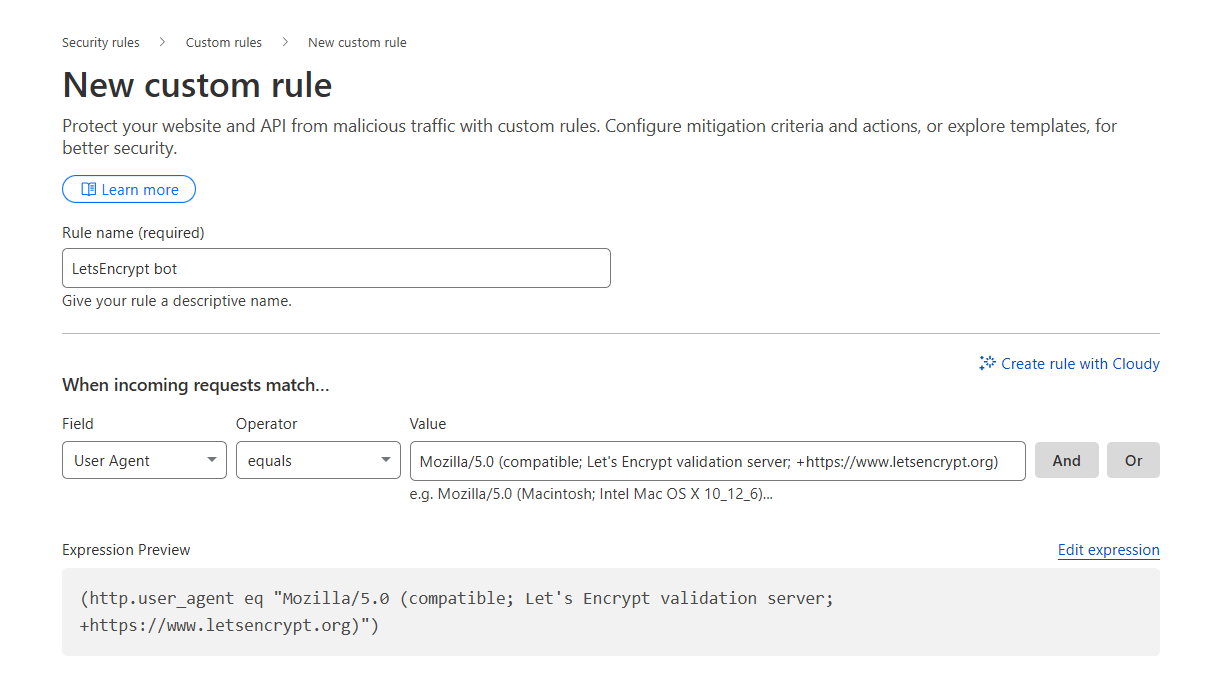Click the Rule name (required) label
This screenshot has width=1220, height=686.
tap(133, 233)
